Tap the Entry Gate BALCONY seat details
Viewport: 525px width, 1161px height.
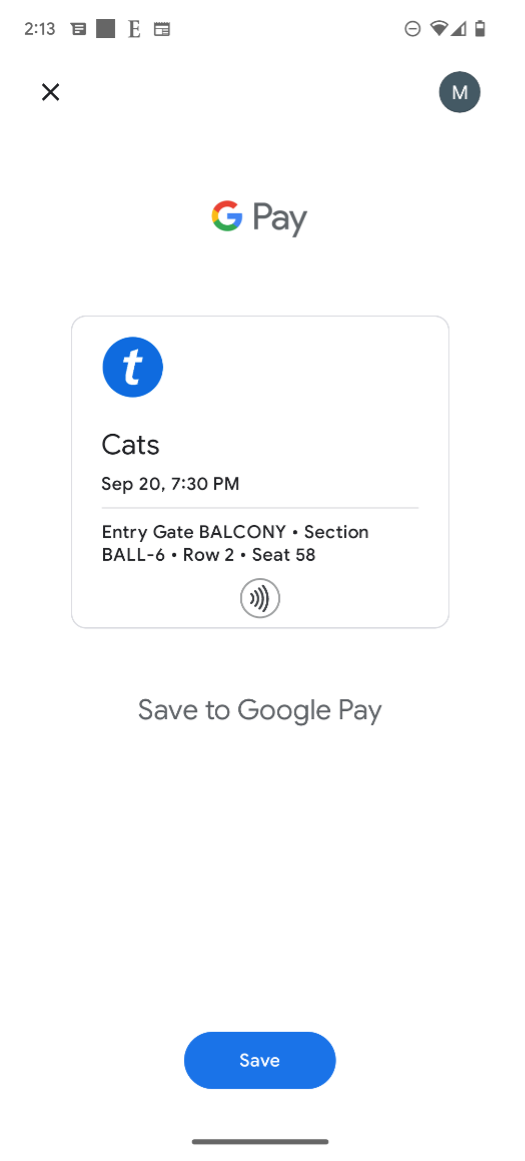(x=235, y=543)
